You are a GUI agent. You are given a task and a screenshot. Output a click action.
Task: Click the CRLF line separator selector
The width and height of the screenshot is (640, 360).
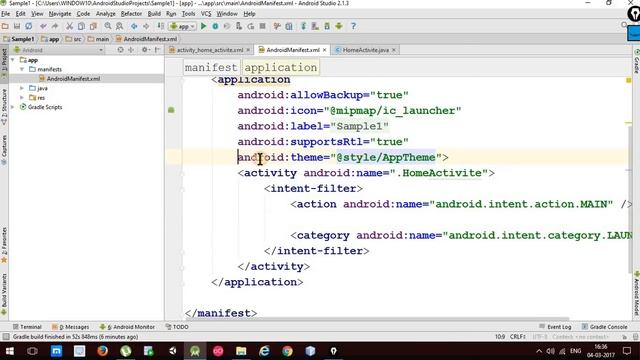518,337
